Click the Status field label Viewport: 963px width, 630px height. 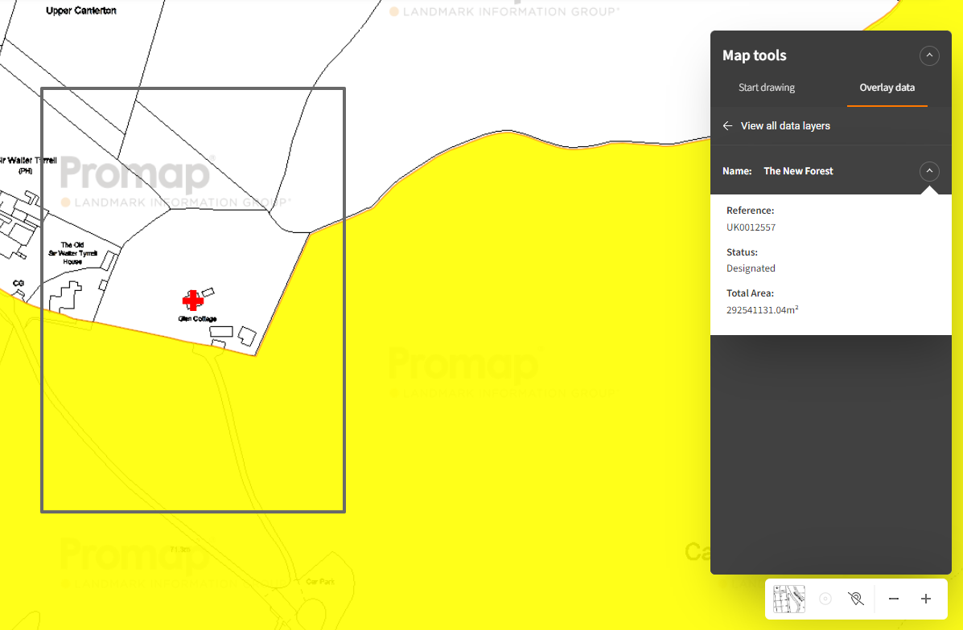click(742, 252)
